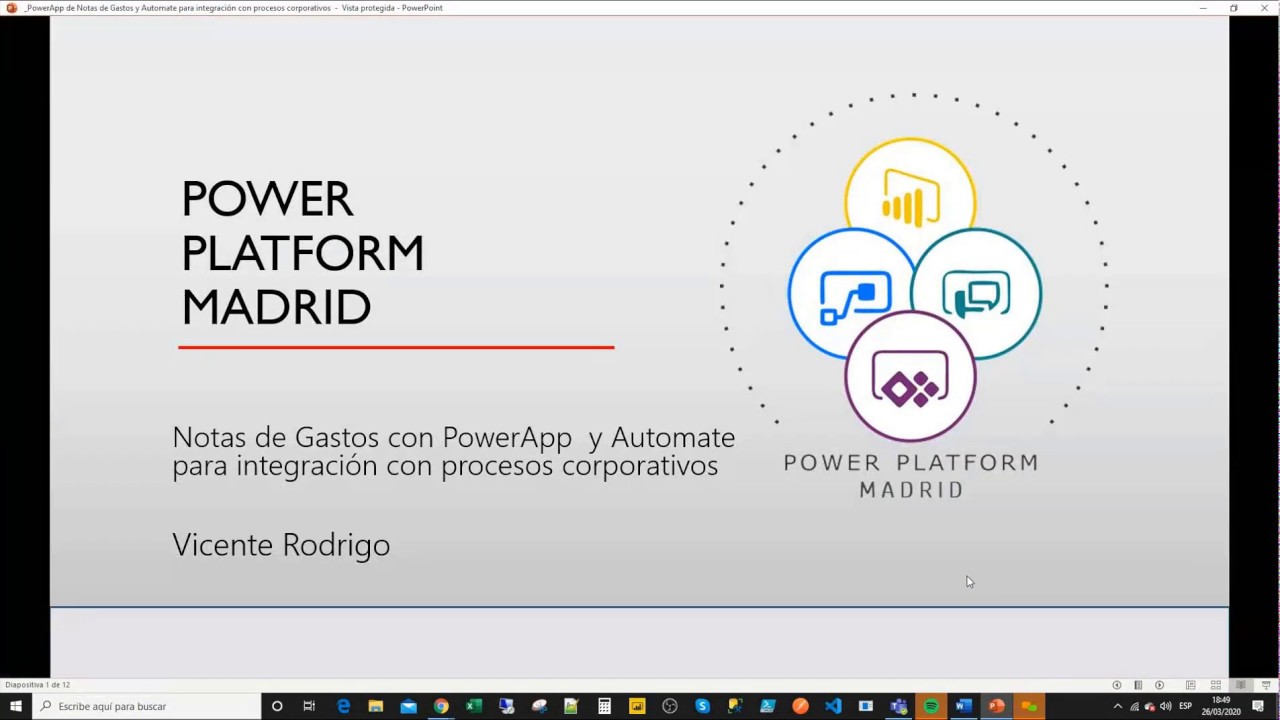Select the PowerPoint taskbar button

(x=996, y=706)
